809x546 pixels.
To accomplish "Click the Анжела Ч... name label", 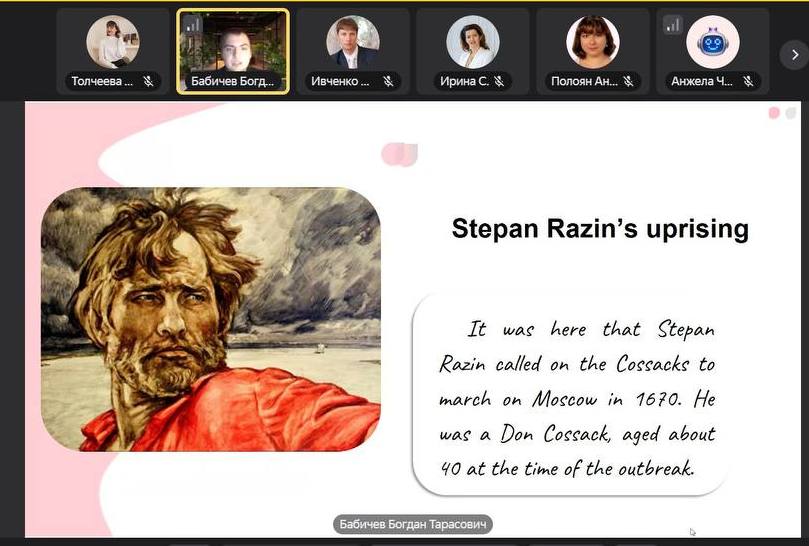I will click(702, 81).
